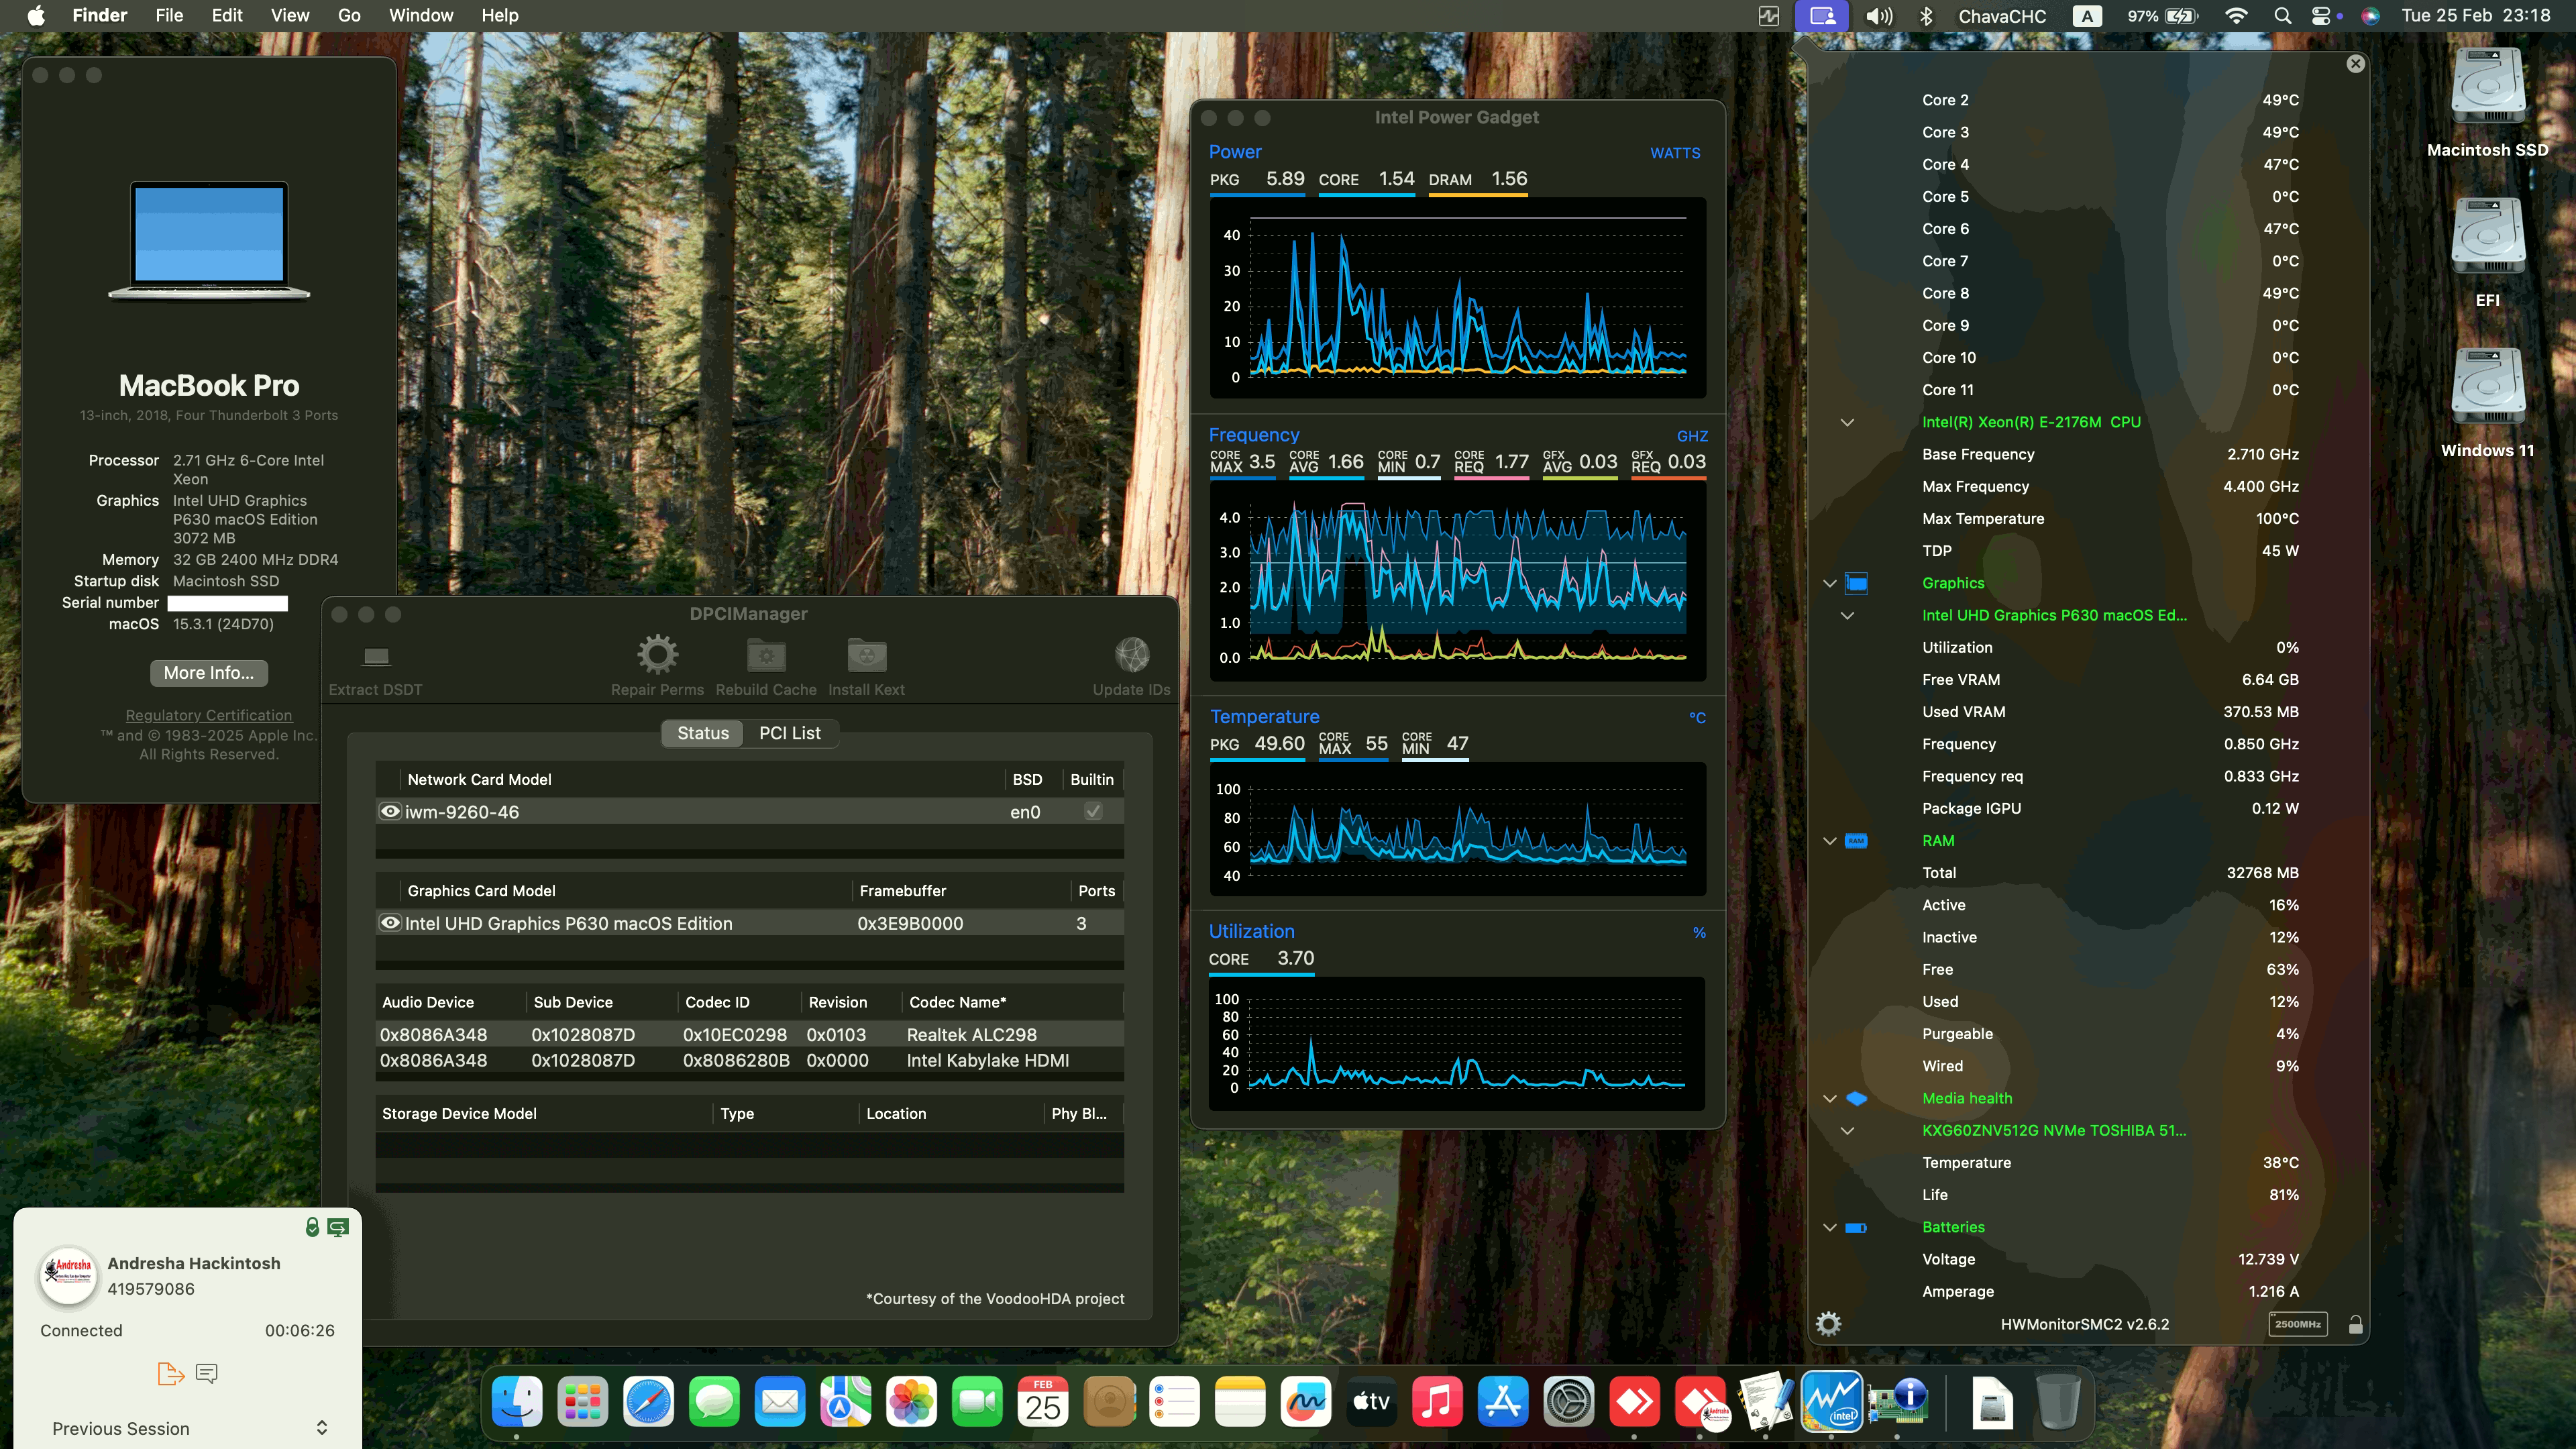Open the Regulatory Certification link

click(x=208, y=714)
